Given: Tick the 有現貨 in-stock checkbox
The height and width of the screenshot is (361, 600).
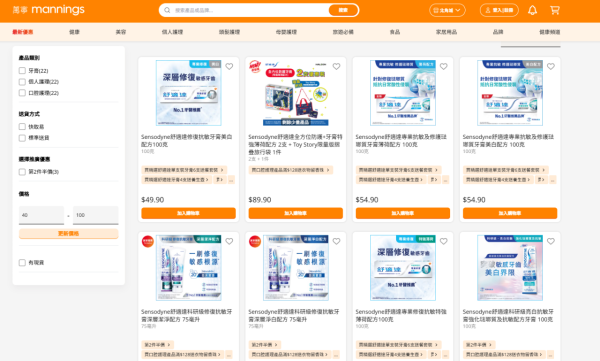Looking at the screenshot, I should click(22, 262).
